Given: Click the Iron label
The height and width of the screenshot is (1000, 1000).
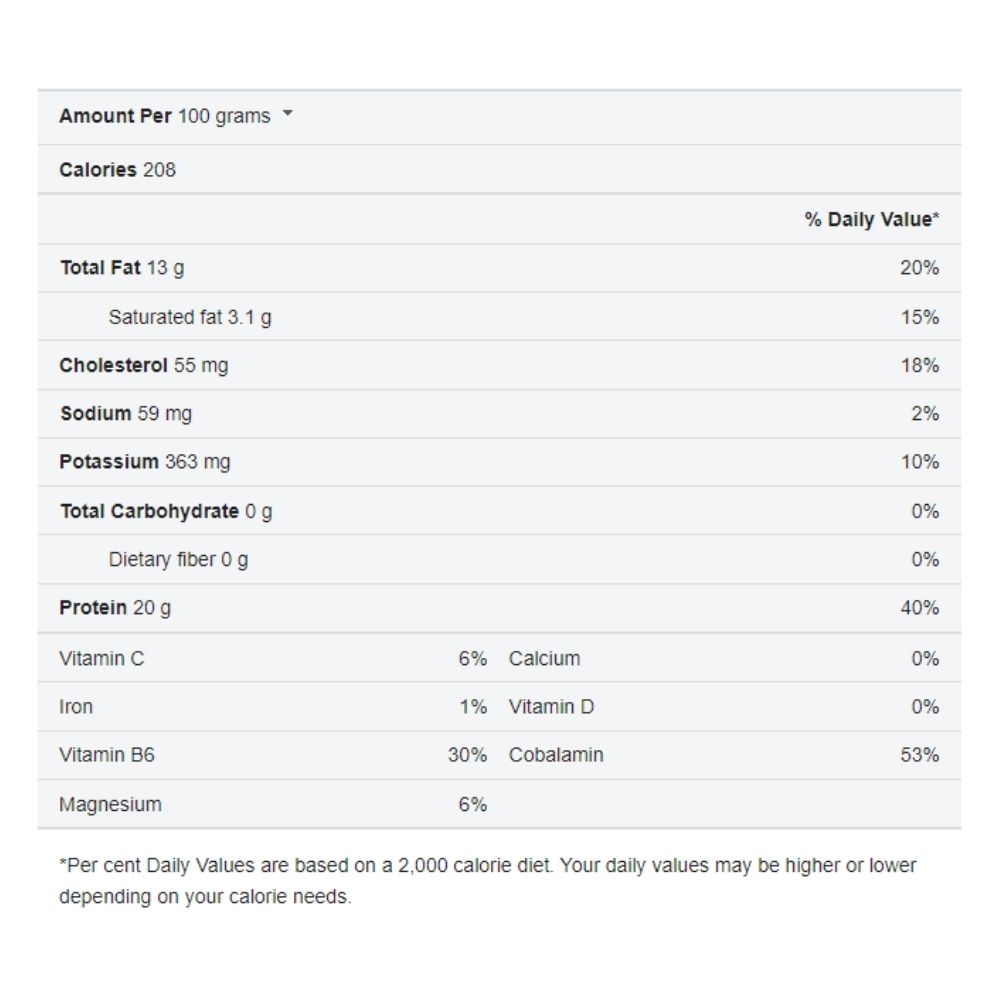Looking at the screenshot, I should (x=76, y=707).
